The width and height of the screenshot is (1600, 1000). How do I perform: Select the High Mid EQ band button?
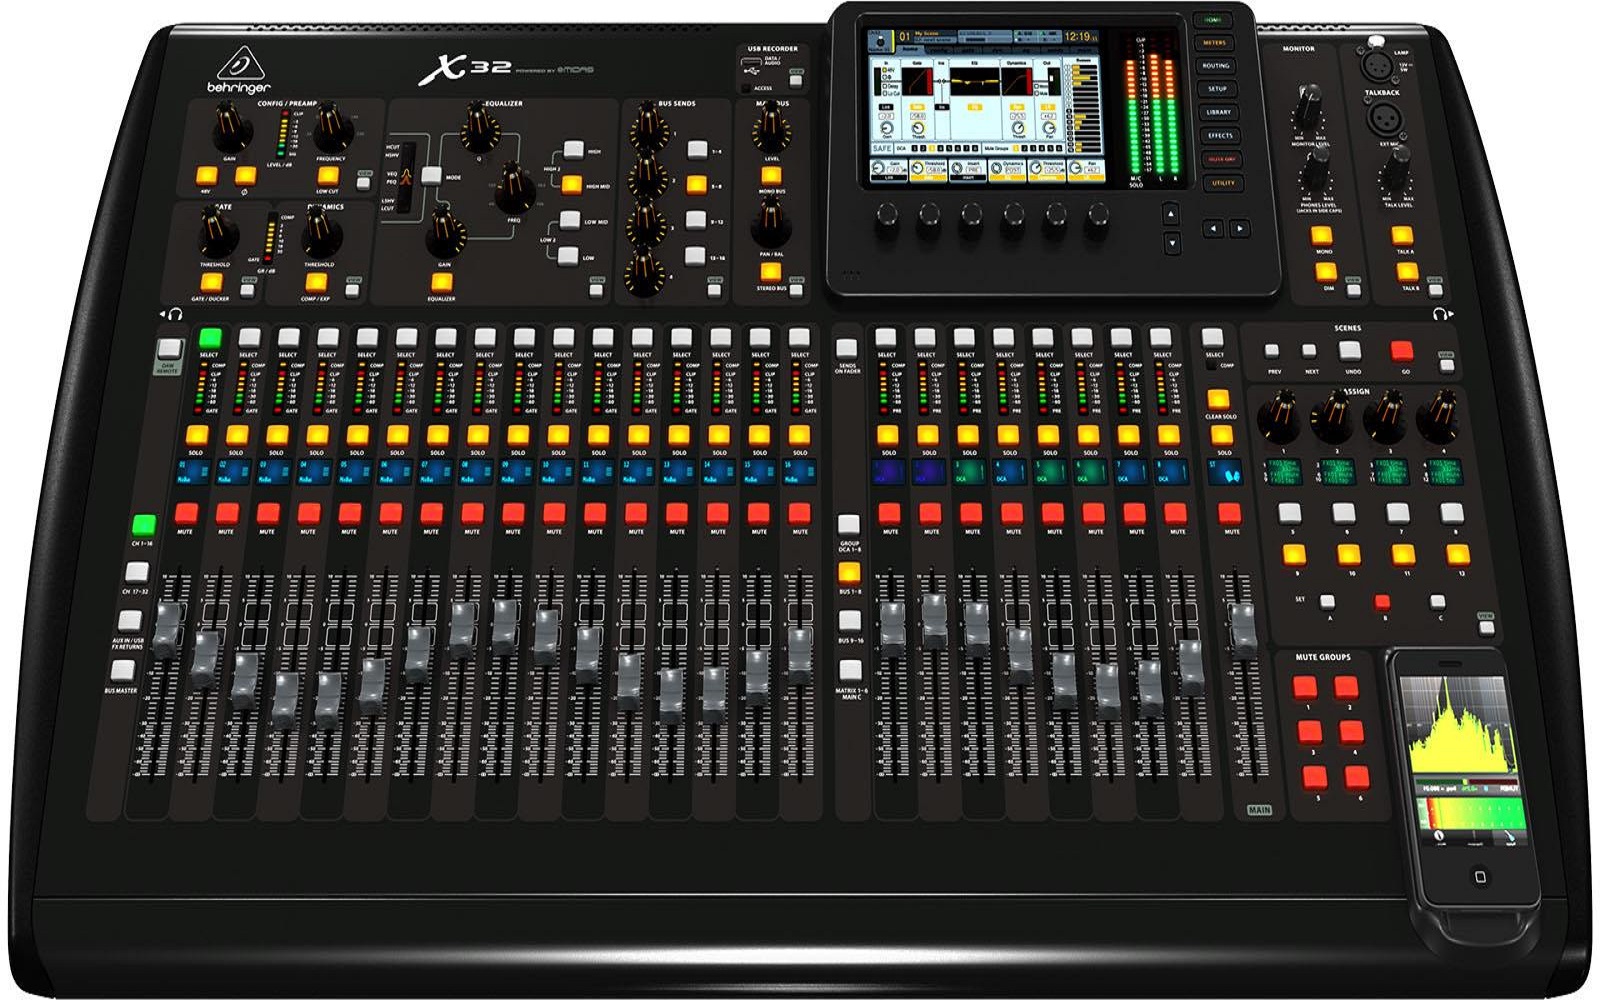tap(571, 184)
